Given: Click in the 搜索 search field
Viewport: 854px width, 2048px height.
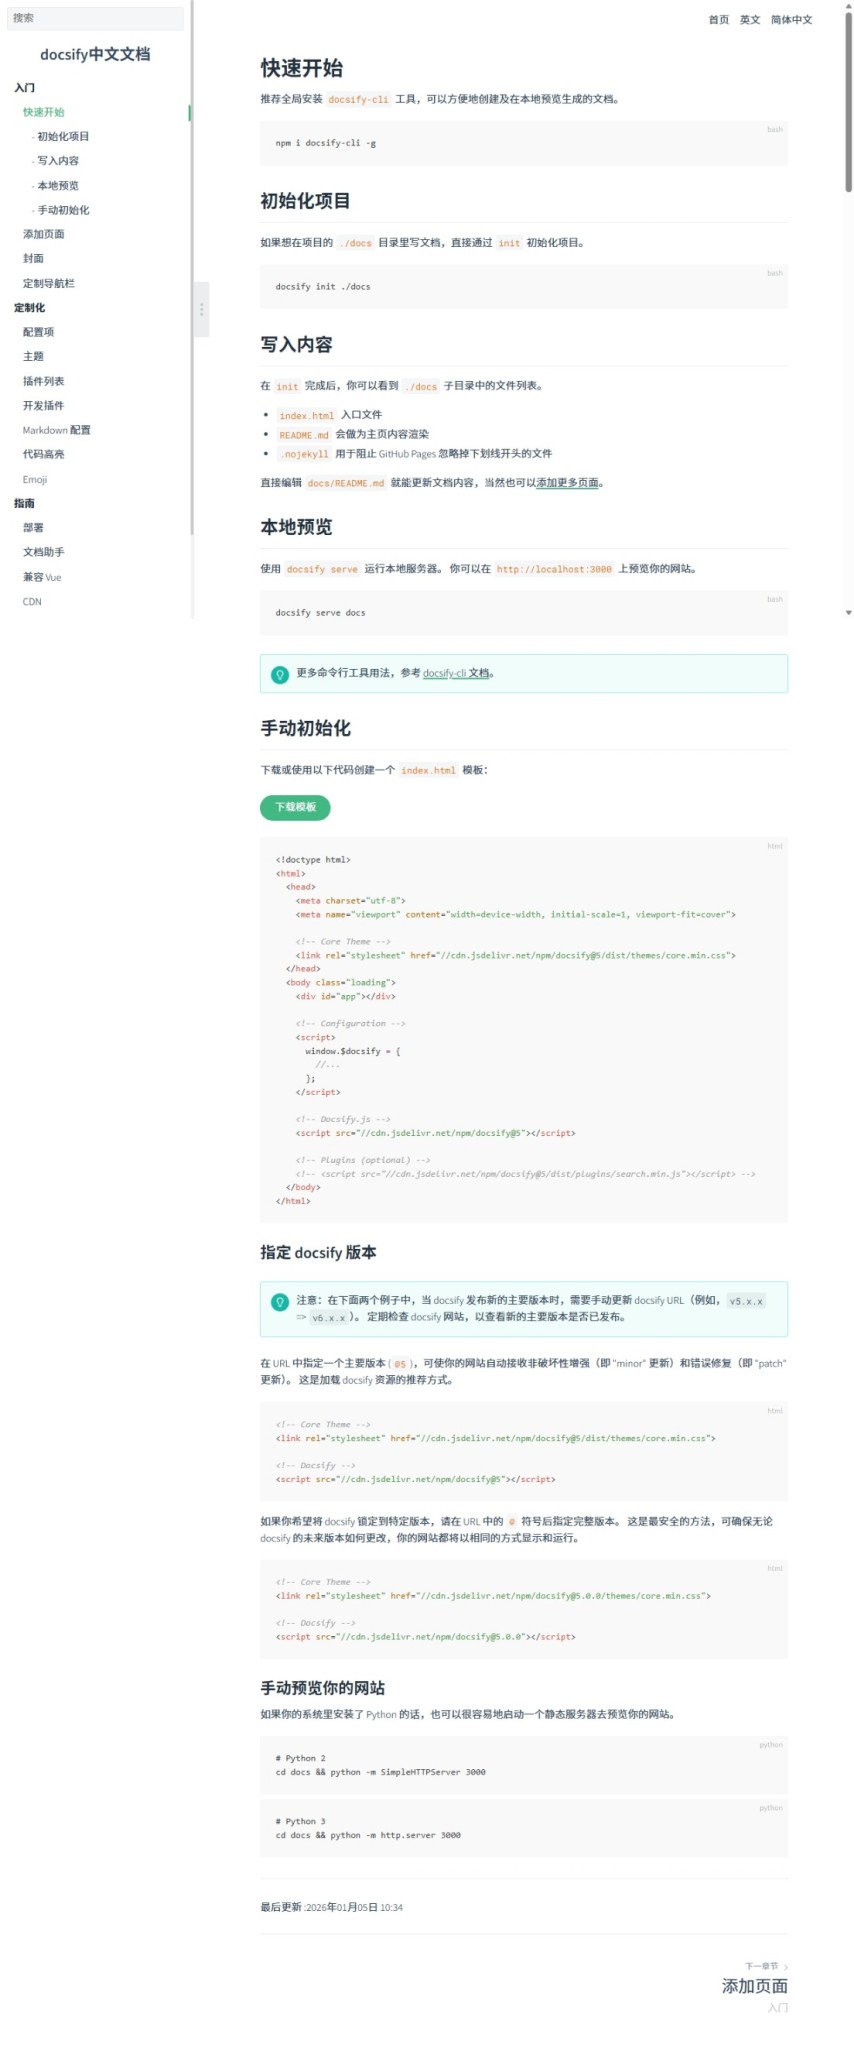Looking at the screenshot, I should 95,18.
